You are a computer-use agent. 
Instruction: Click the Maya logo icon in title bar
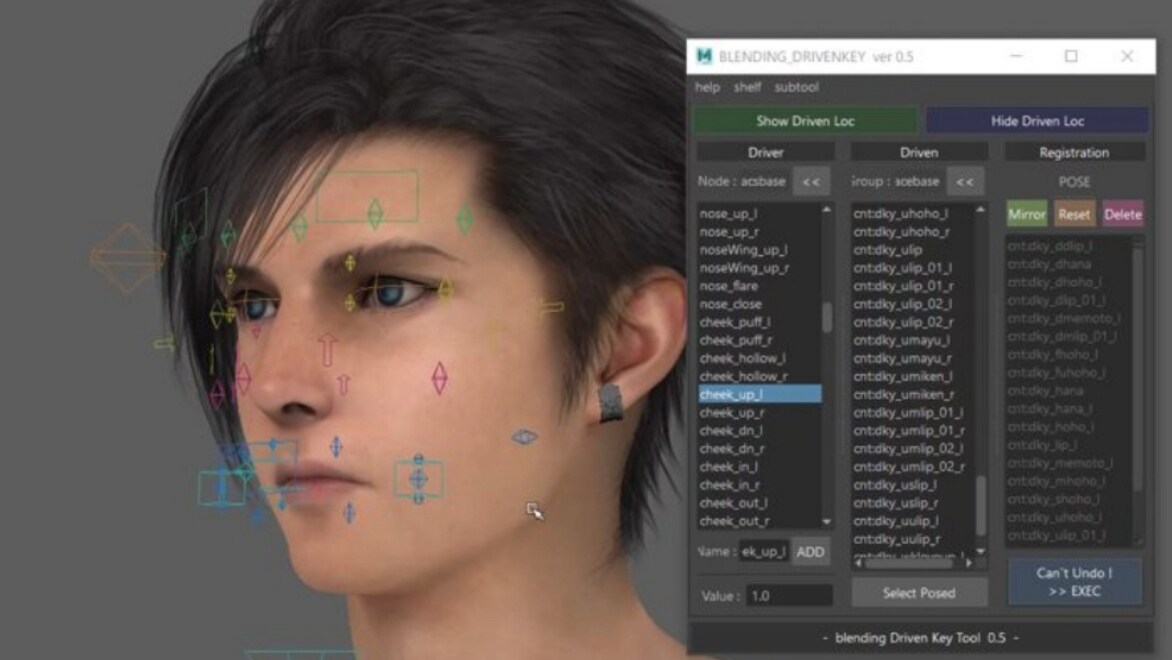click(x=705, y=56)
